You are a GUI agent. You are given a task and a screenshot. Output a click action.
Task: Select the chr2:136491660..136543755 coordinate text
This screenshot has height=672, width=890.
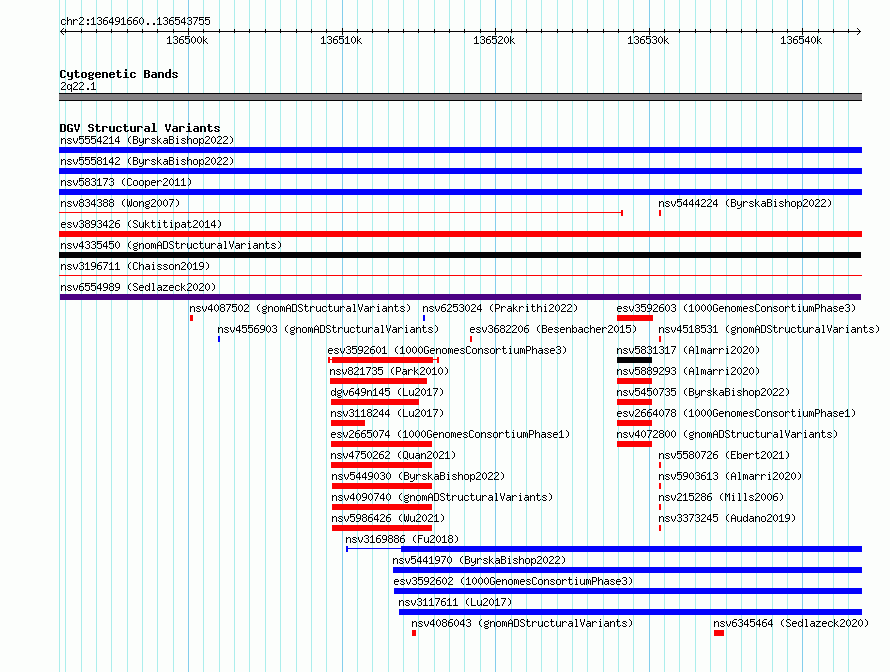pyautogui.click(x=135, y=21)
